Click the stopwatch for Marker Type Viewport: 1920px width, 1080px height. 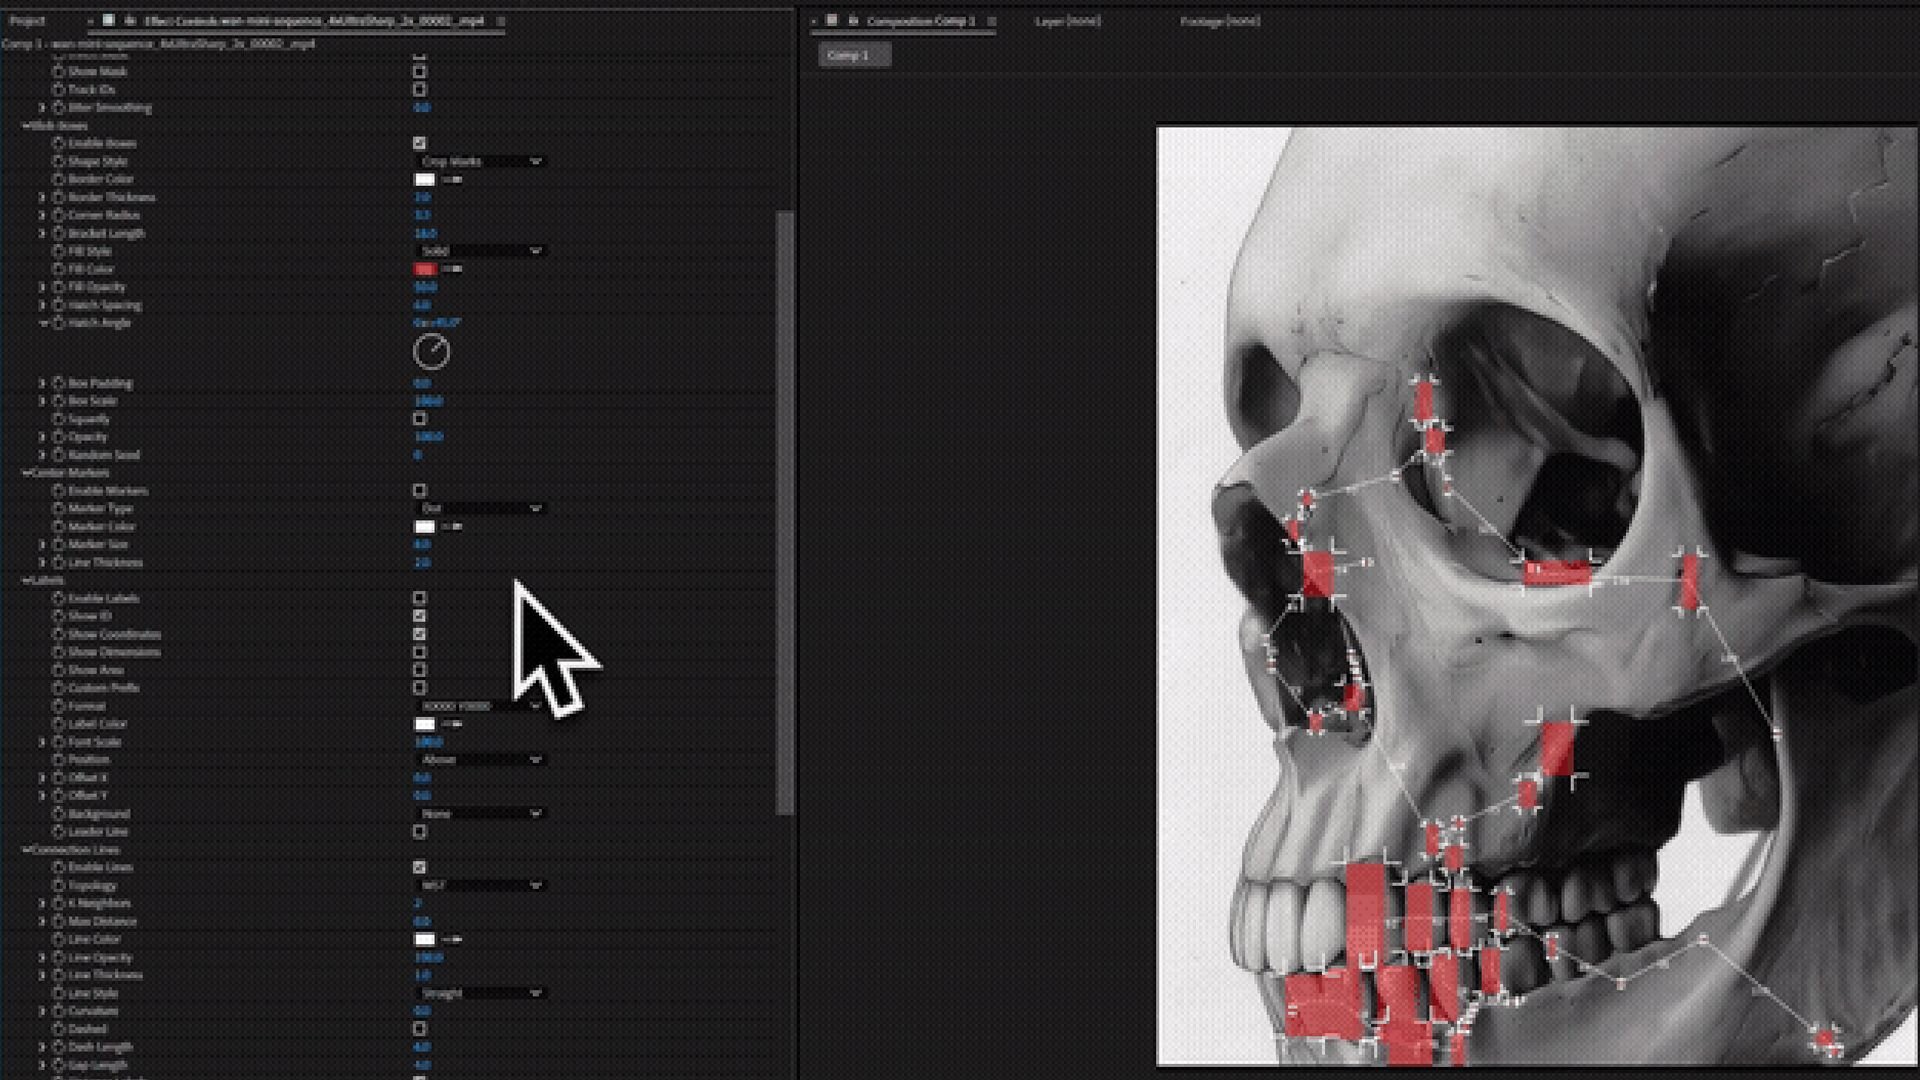58,509
